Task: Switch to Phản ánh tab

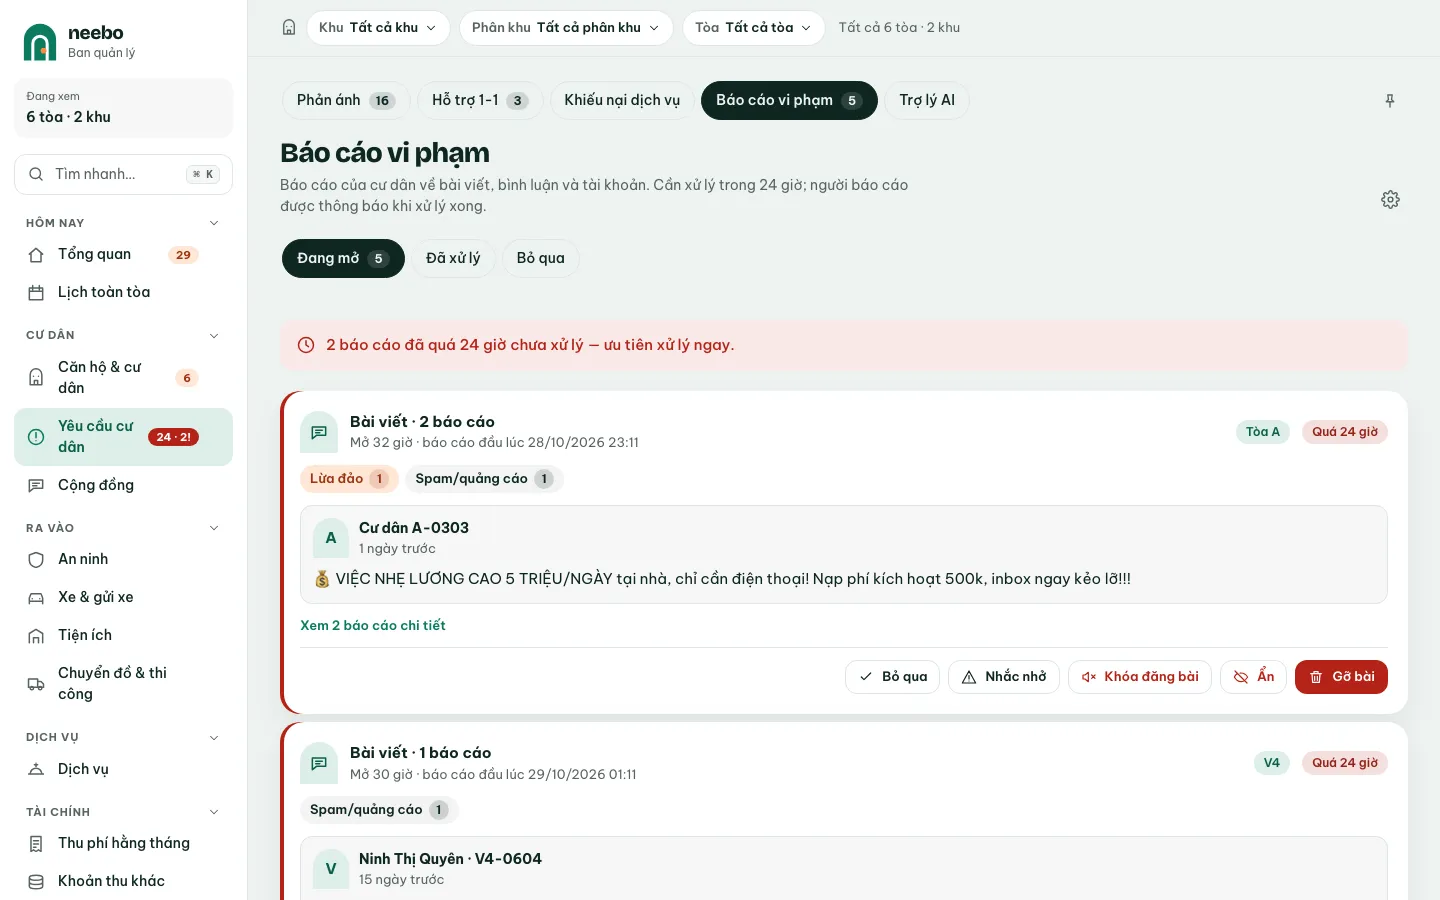Action: pyautogui.click(x=346, y=101)
